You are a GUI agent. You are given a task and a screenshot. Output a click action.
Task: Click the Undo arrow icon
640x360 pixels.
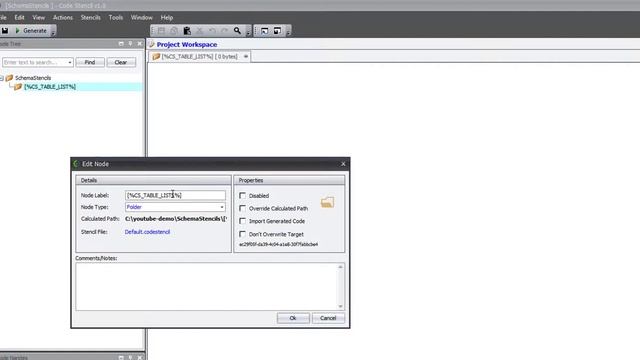coord(212,31)
